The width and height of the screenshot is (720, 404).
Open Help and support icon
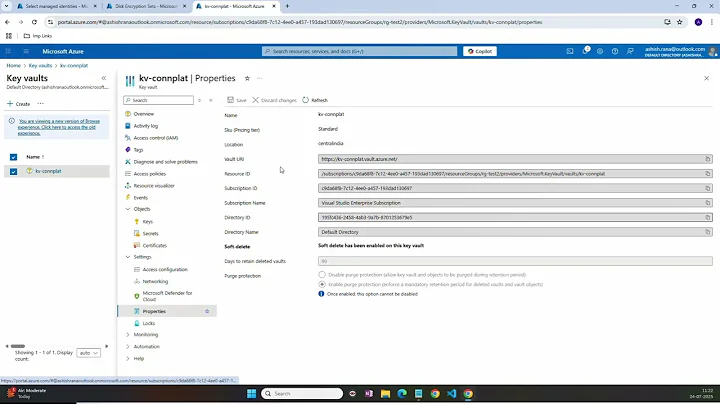click(615, 51)
